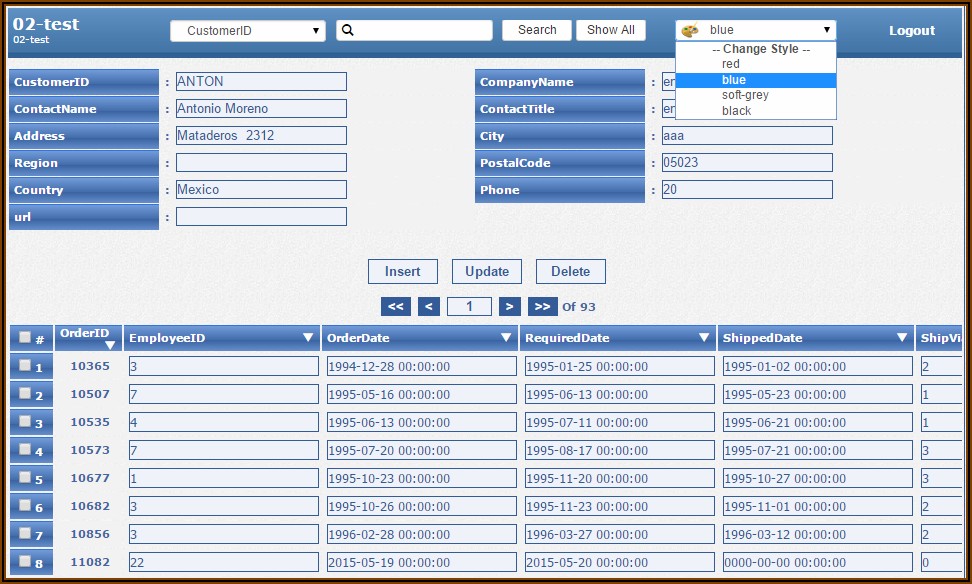Go to the first page using double-arrow button
972x584 pixels.
(x=395, y=306)
